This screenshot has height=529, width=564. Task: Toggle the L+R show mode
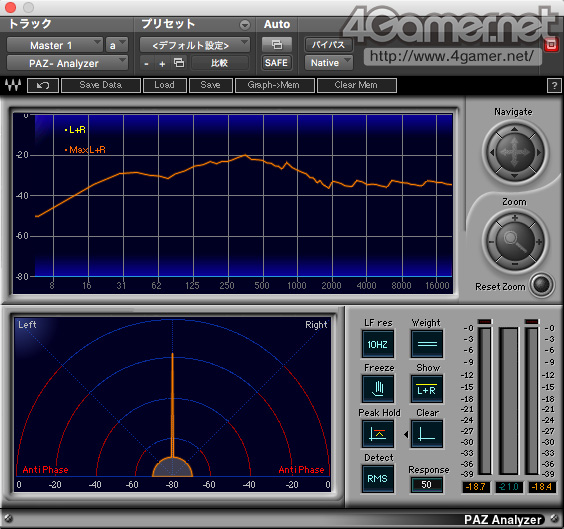[427, 389]
